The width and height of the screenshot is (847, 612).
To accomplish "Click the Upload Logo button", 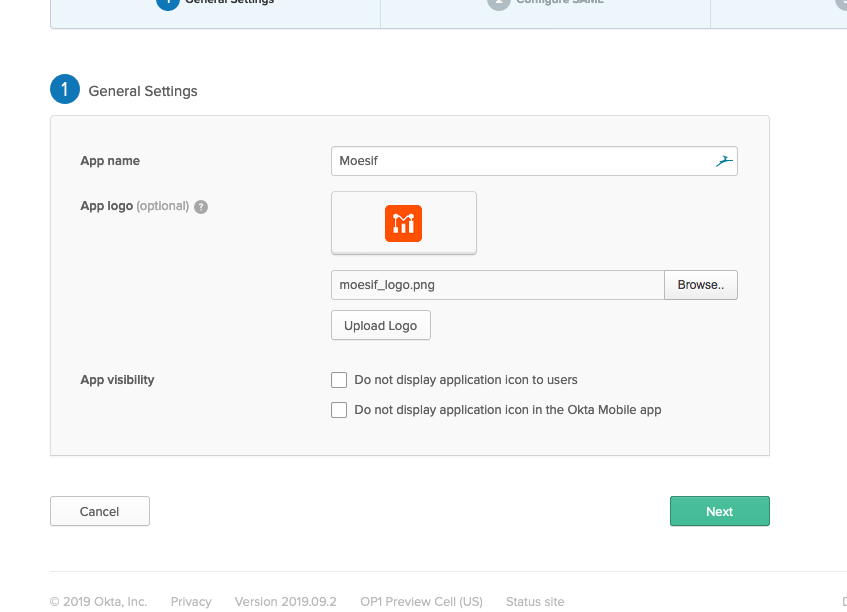I will [380, 325].
